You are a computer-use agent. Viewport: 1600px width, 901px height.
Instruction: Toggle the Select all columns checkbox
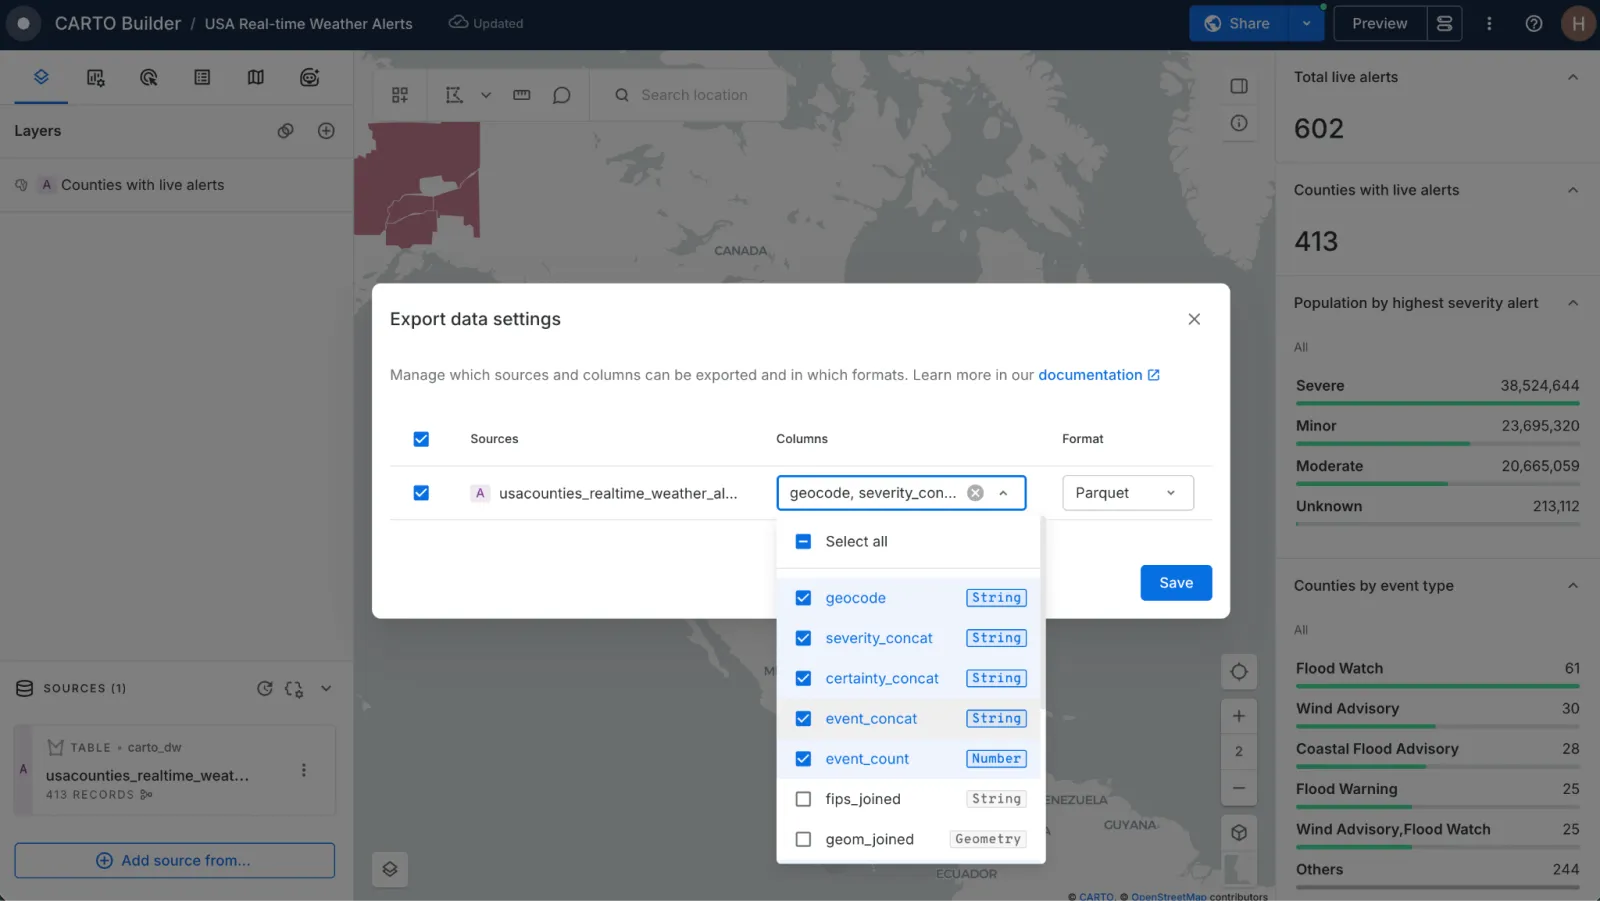tap(803, 541)
